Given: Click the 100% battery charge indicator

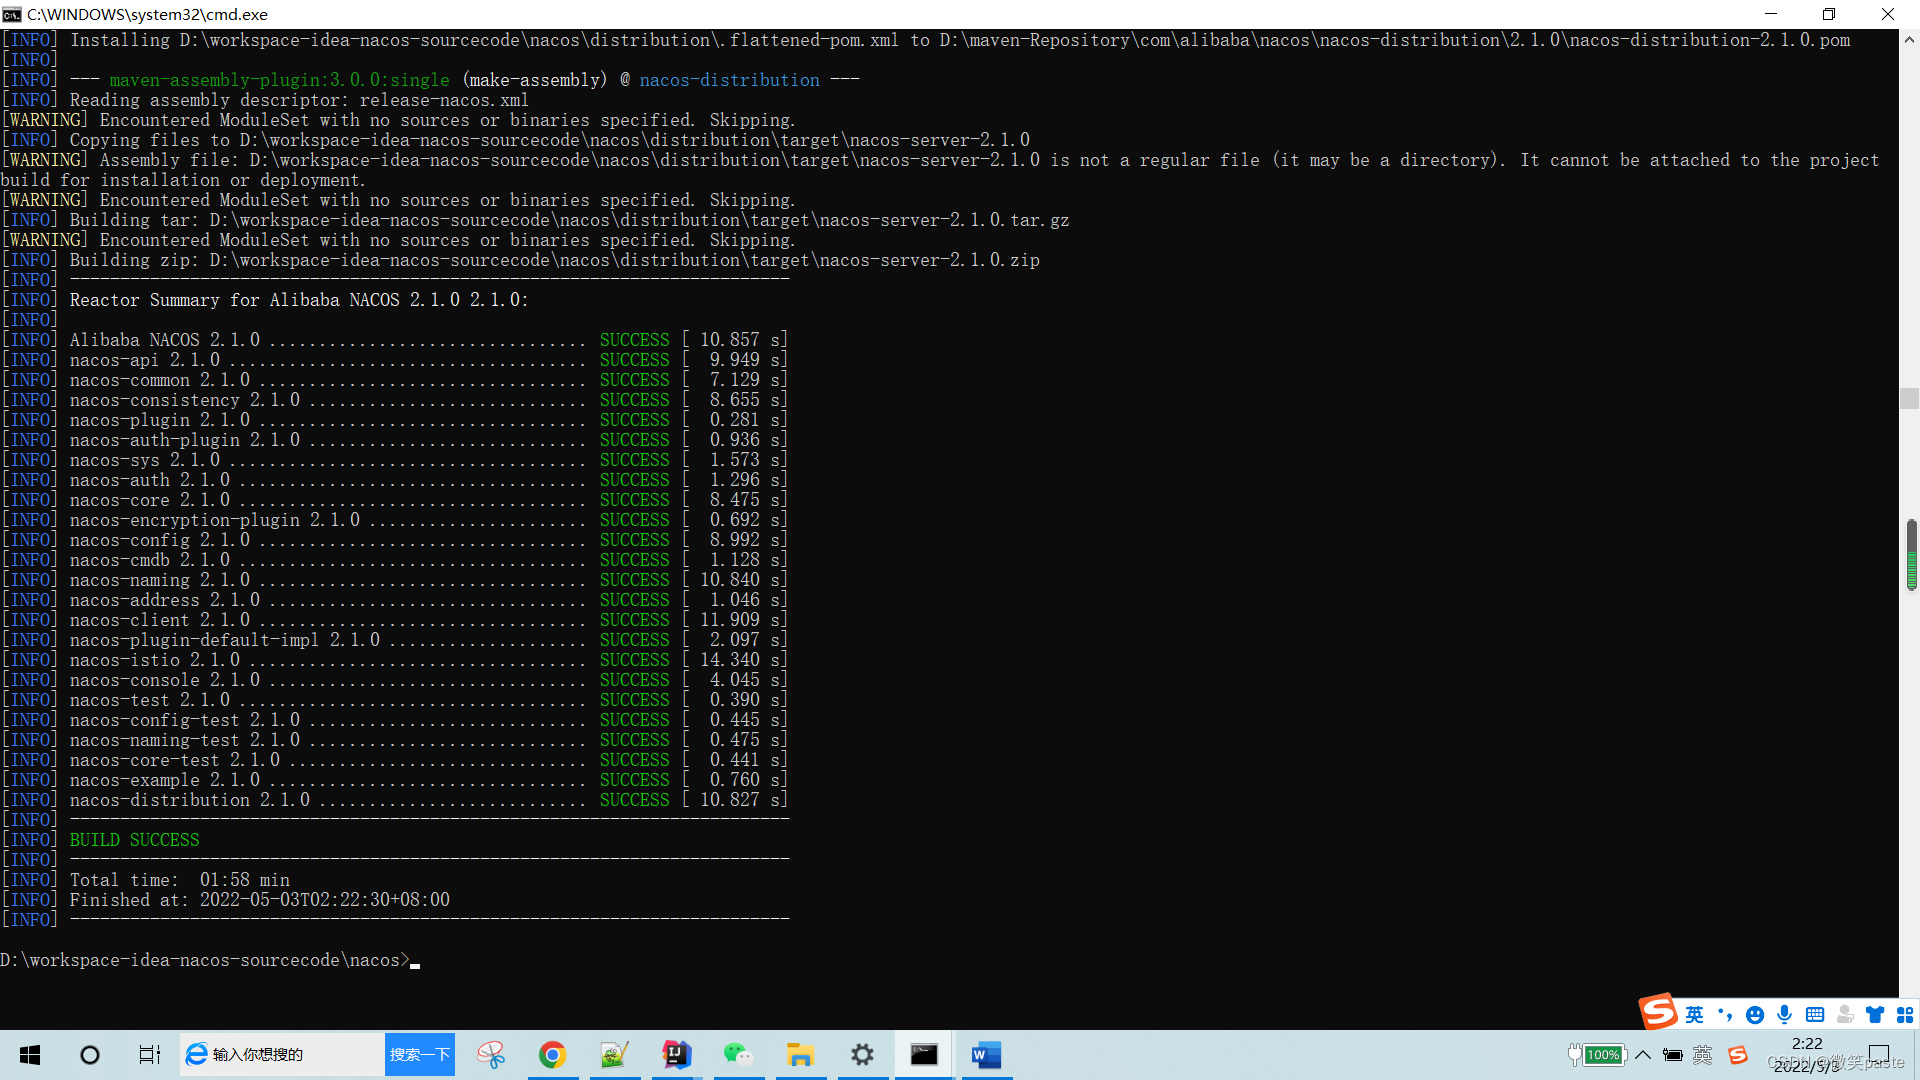Looking at the screenshot, I should [1597, 1055].
